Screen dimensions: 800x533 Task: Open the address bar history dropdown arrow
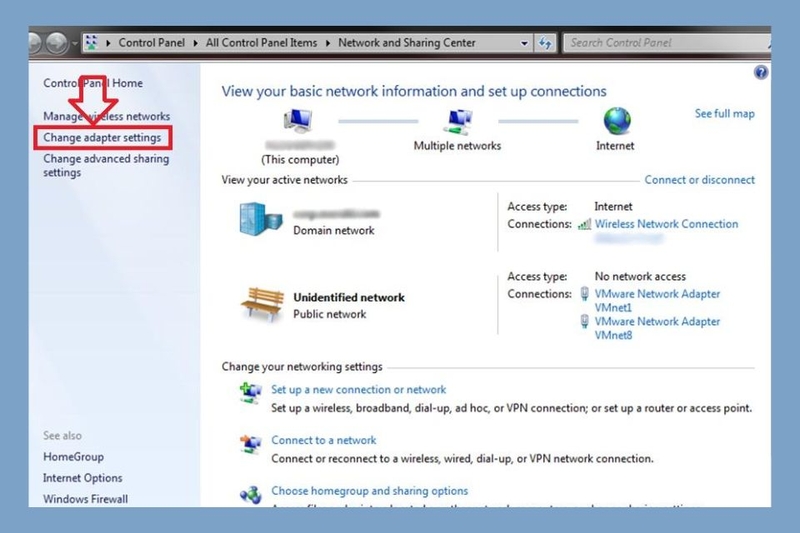coord(524,43)
